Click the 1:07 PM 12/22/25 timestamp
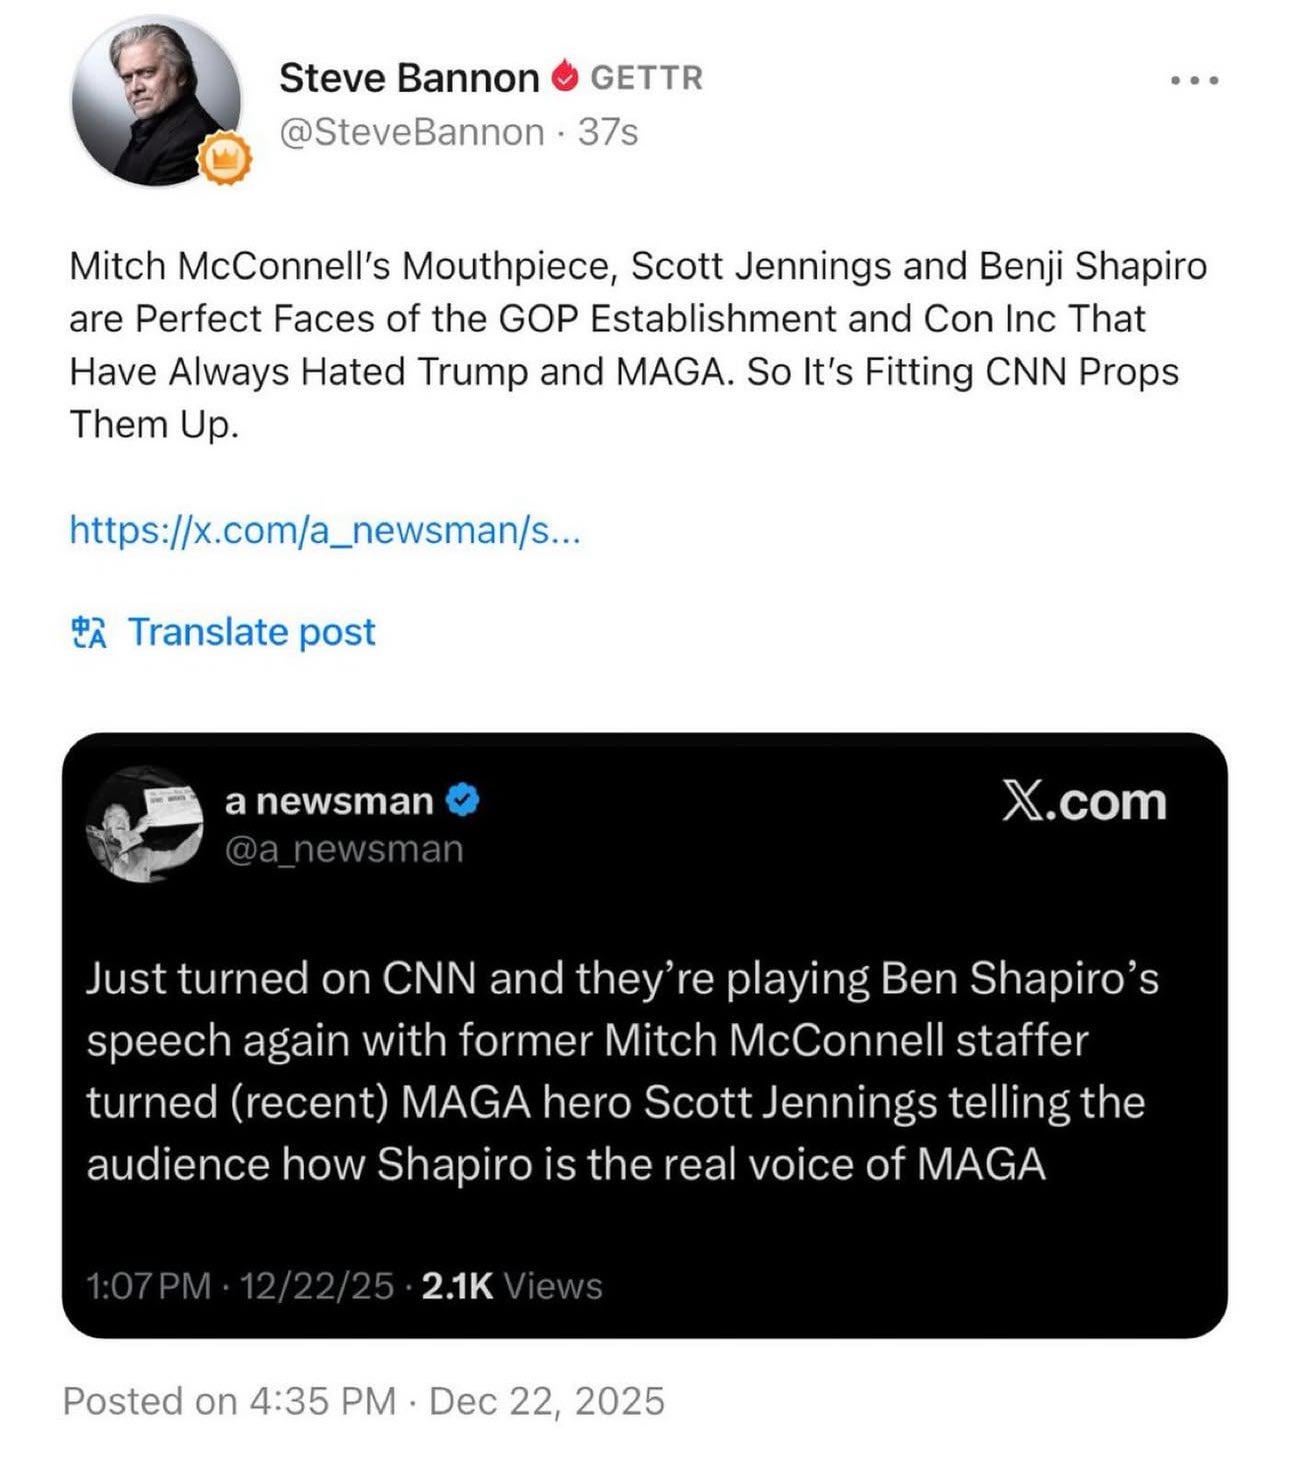 [240, 1286]
